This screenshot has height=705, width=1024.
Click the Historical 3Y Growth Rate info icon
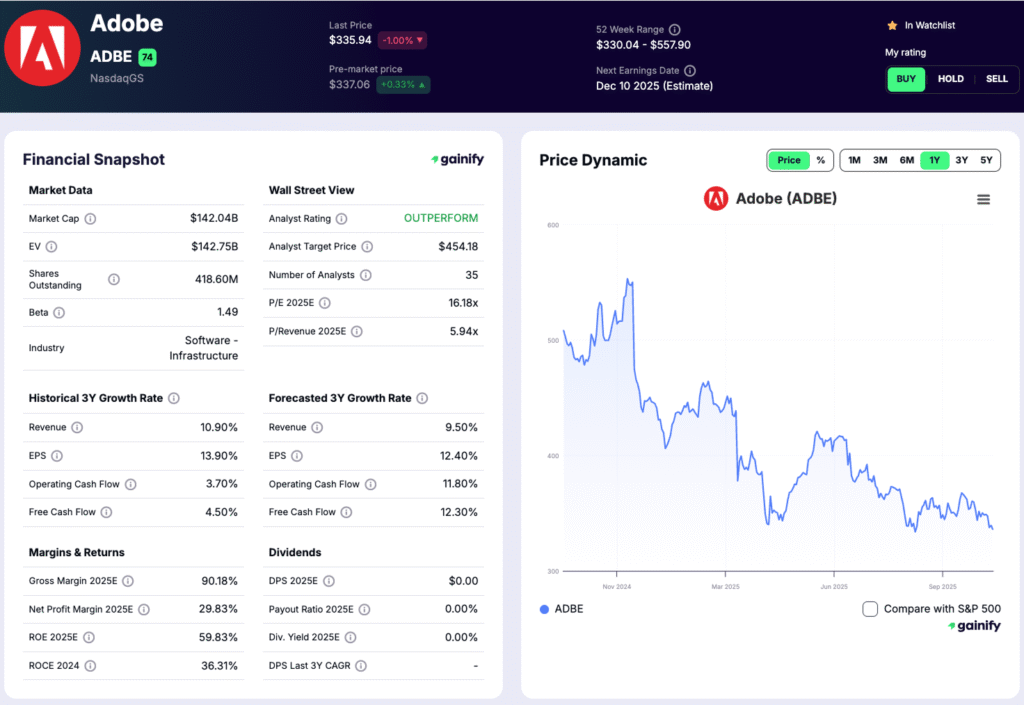(174, 398)
